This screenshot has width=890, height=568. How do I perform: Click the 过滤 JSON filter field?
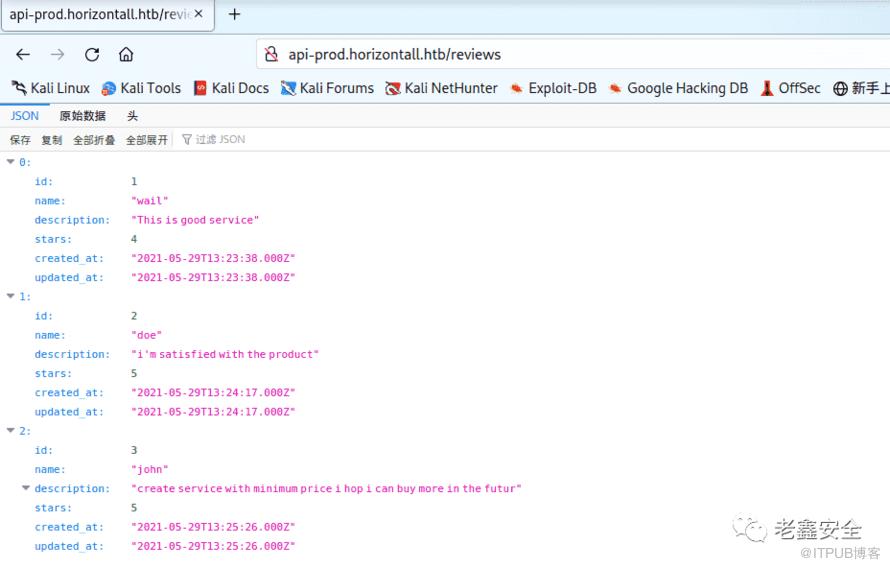[220, 140]
